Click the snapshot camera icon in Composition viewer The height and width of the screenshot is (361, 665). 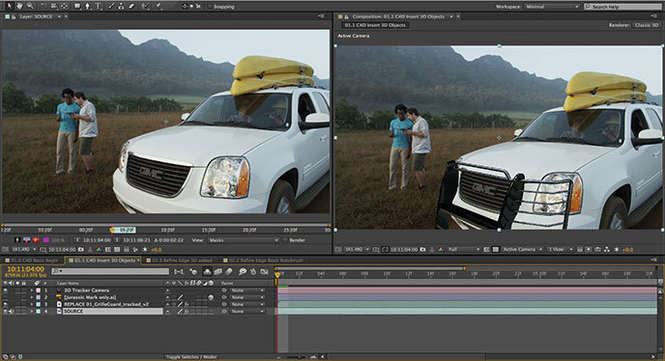pyautogui.click(x=423, y=249)
